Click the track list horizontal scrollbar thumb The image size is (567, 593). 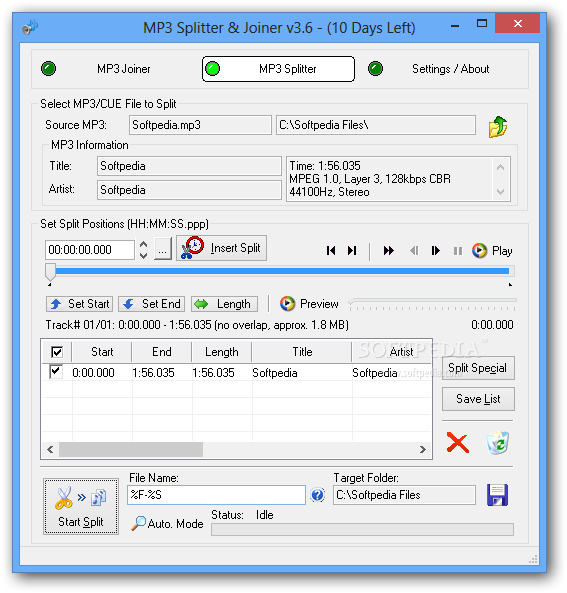131,449
